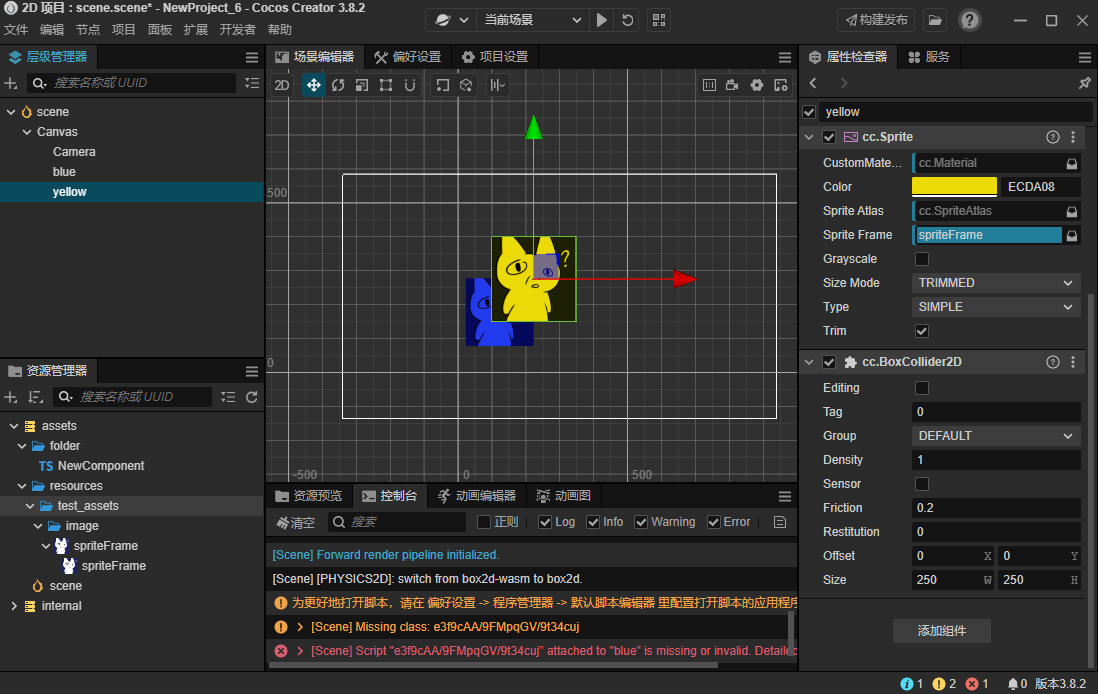Open the Size Mode dropdown
This screenshot has width=1098, height=694.
(x=996, y=283)
